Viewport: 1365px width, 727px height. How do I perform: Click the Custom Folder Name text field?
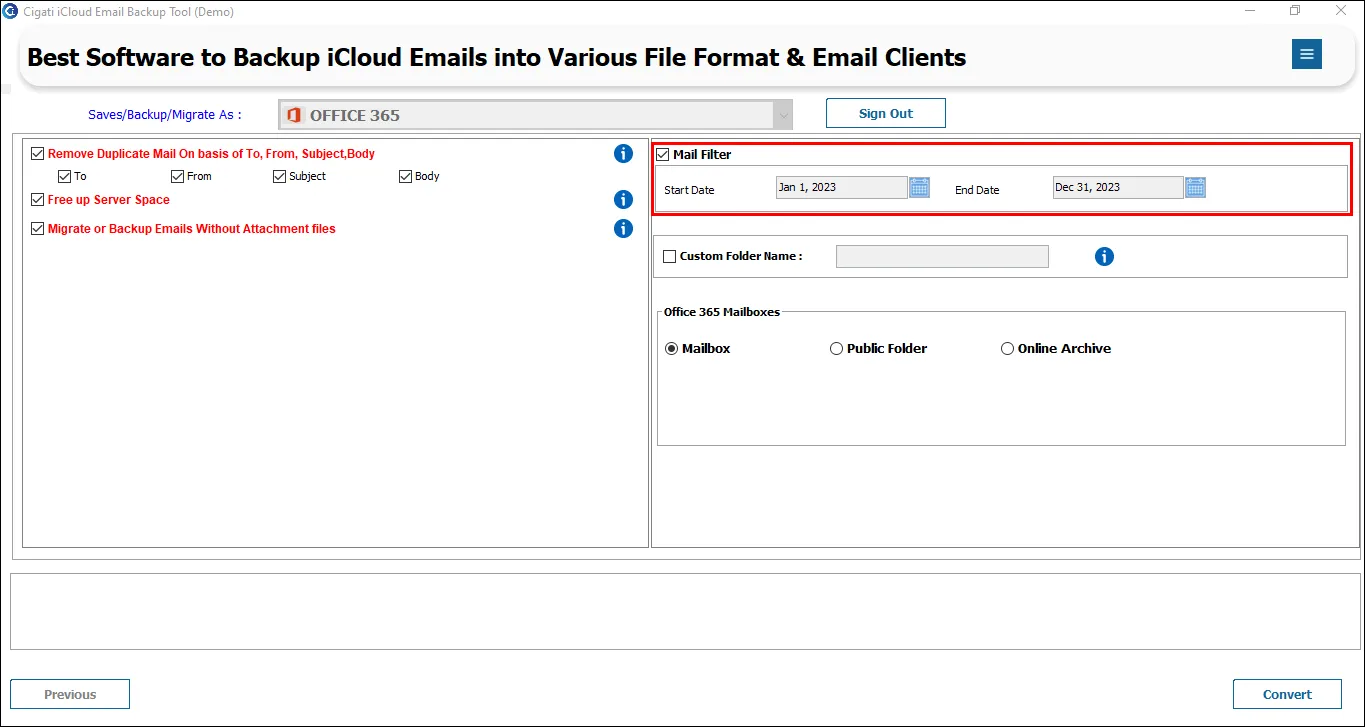942,257
